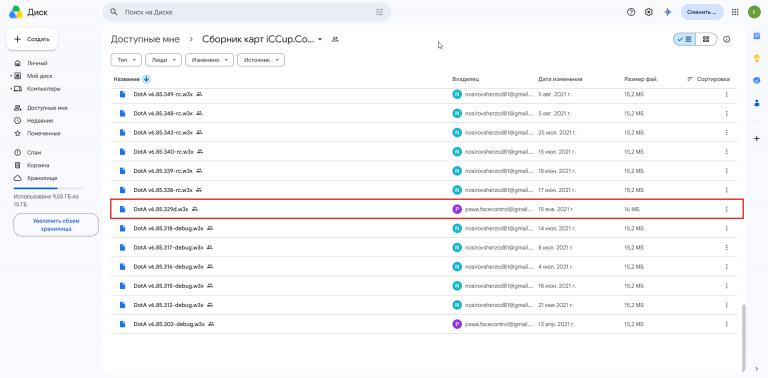Click the Сменить button at top right

(x=702, y=12)
